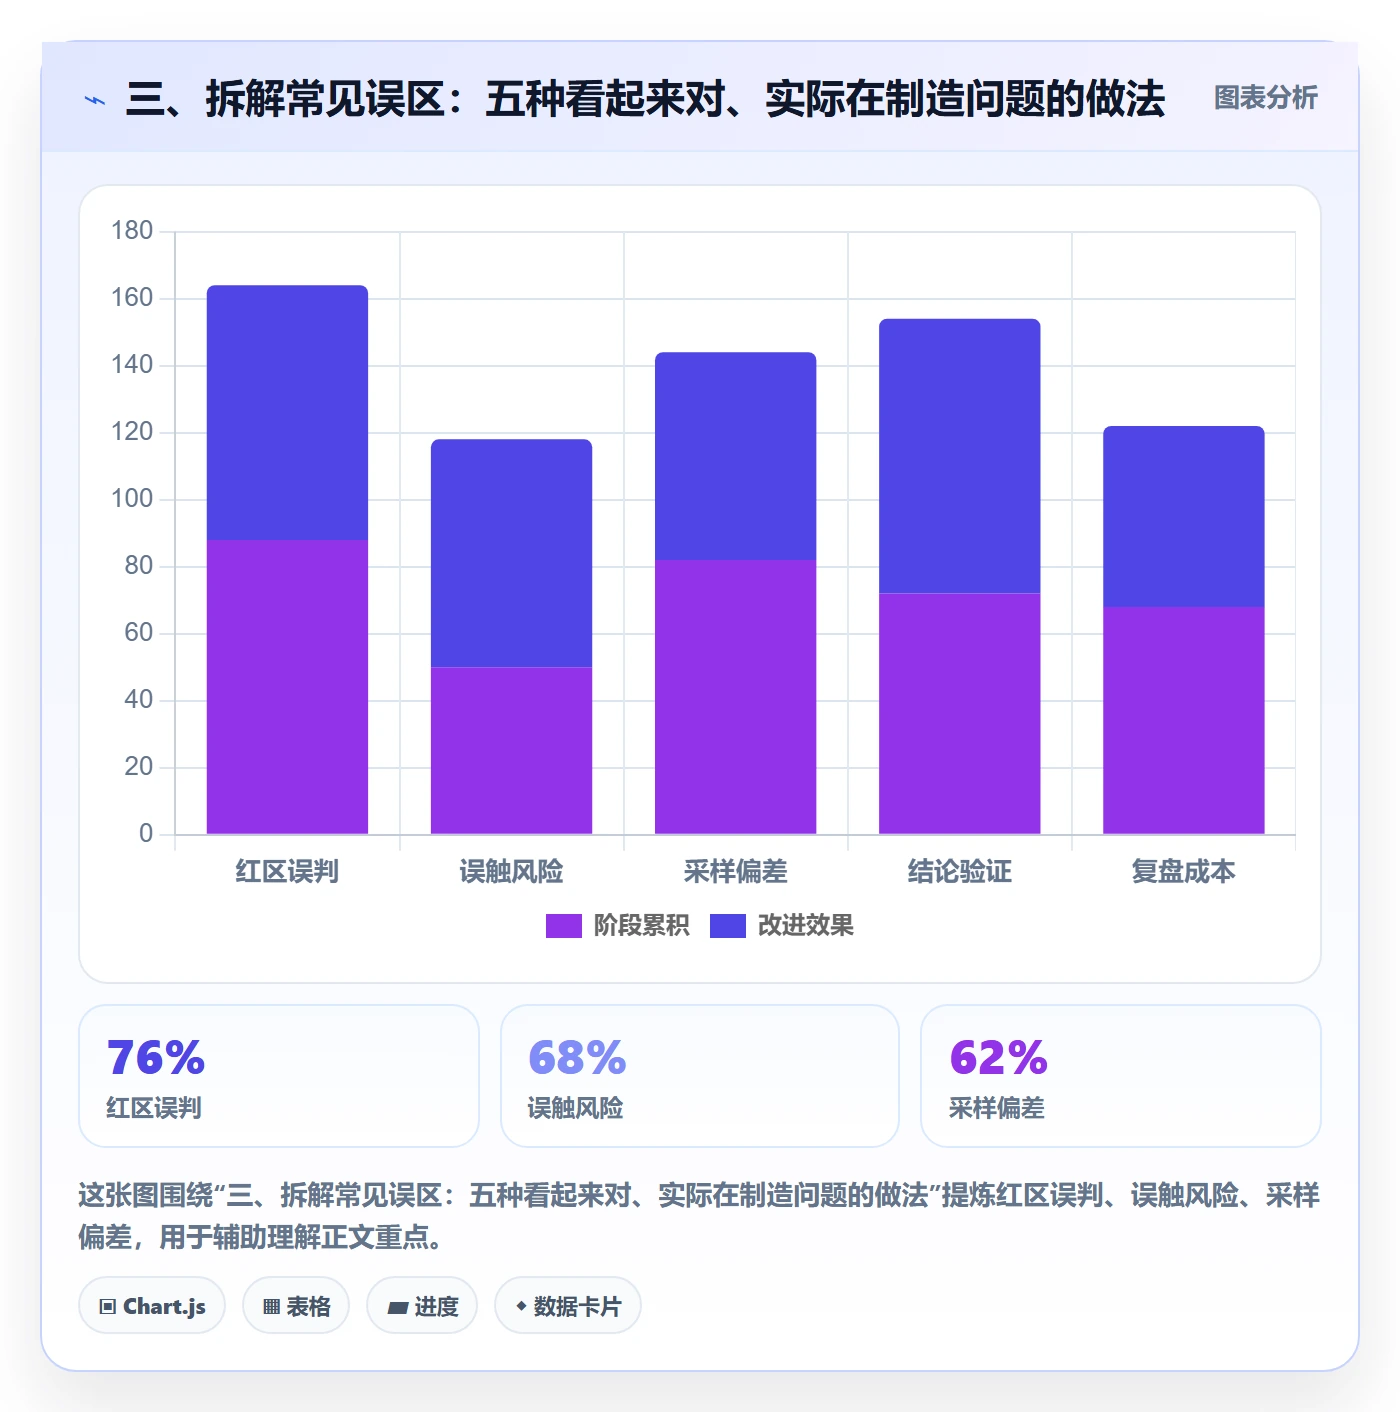Click the purple 误触风险 bar segment
This screenshot has width=1400, height=1412.
511,750
